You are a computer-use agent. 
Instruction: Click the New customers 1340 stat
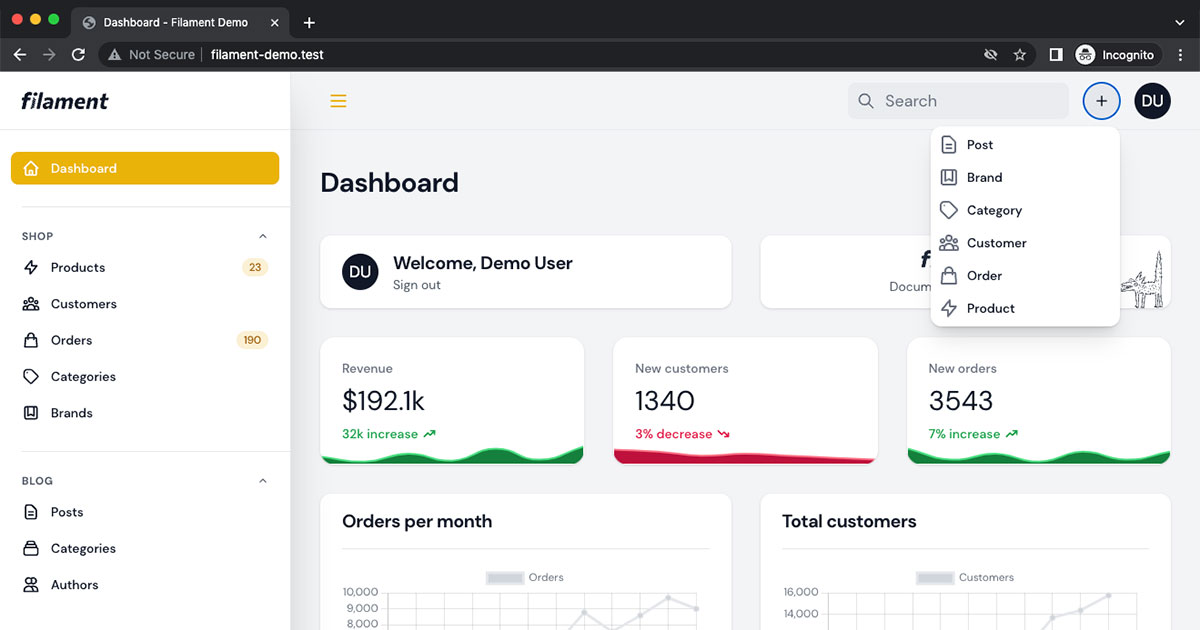click(745, 401)
